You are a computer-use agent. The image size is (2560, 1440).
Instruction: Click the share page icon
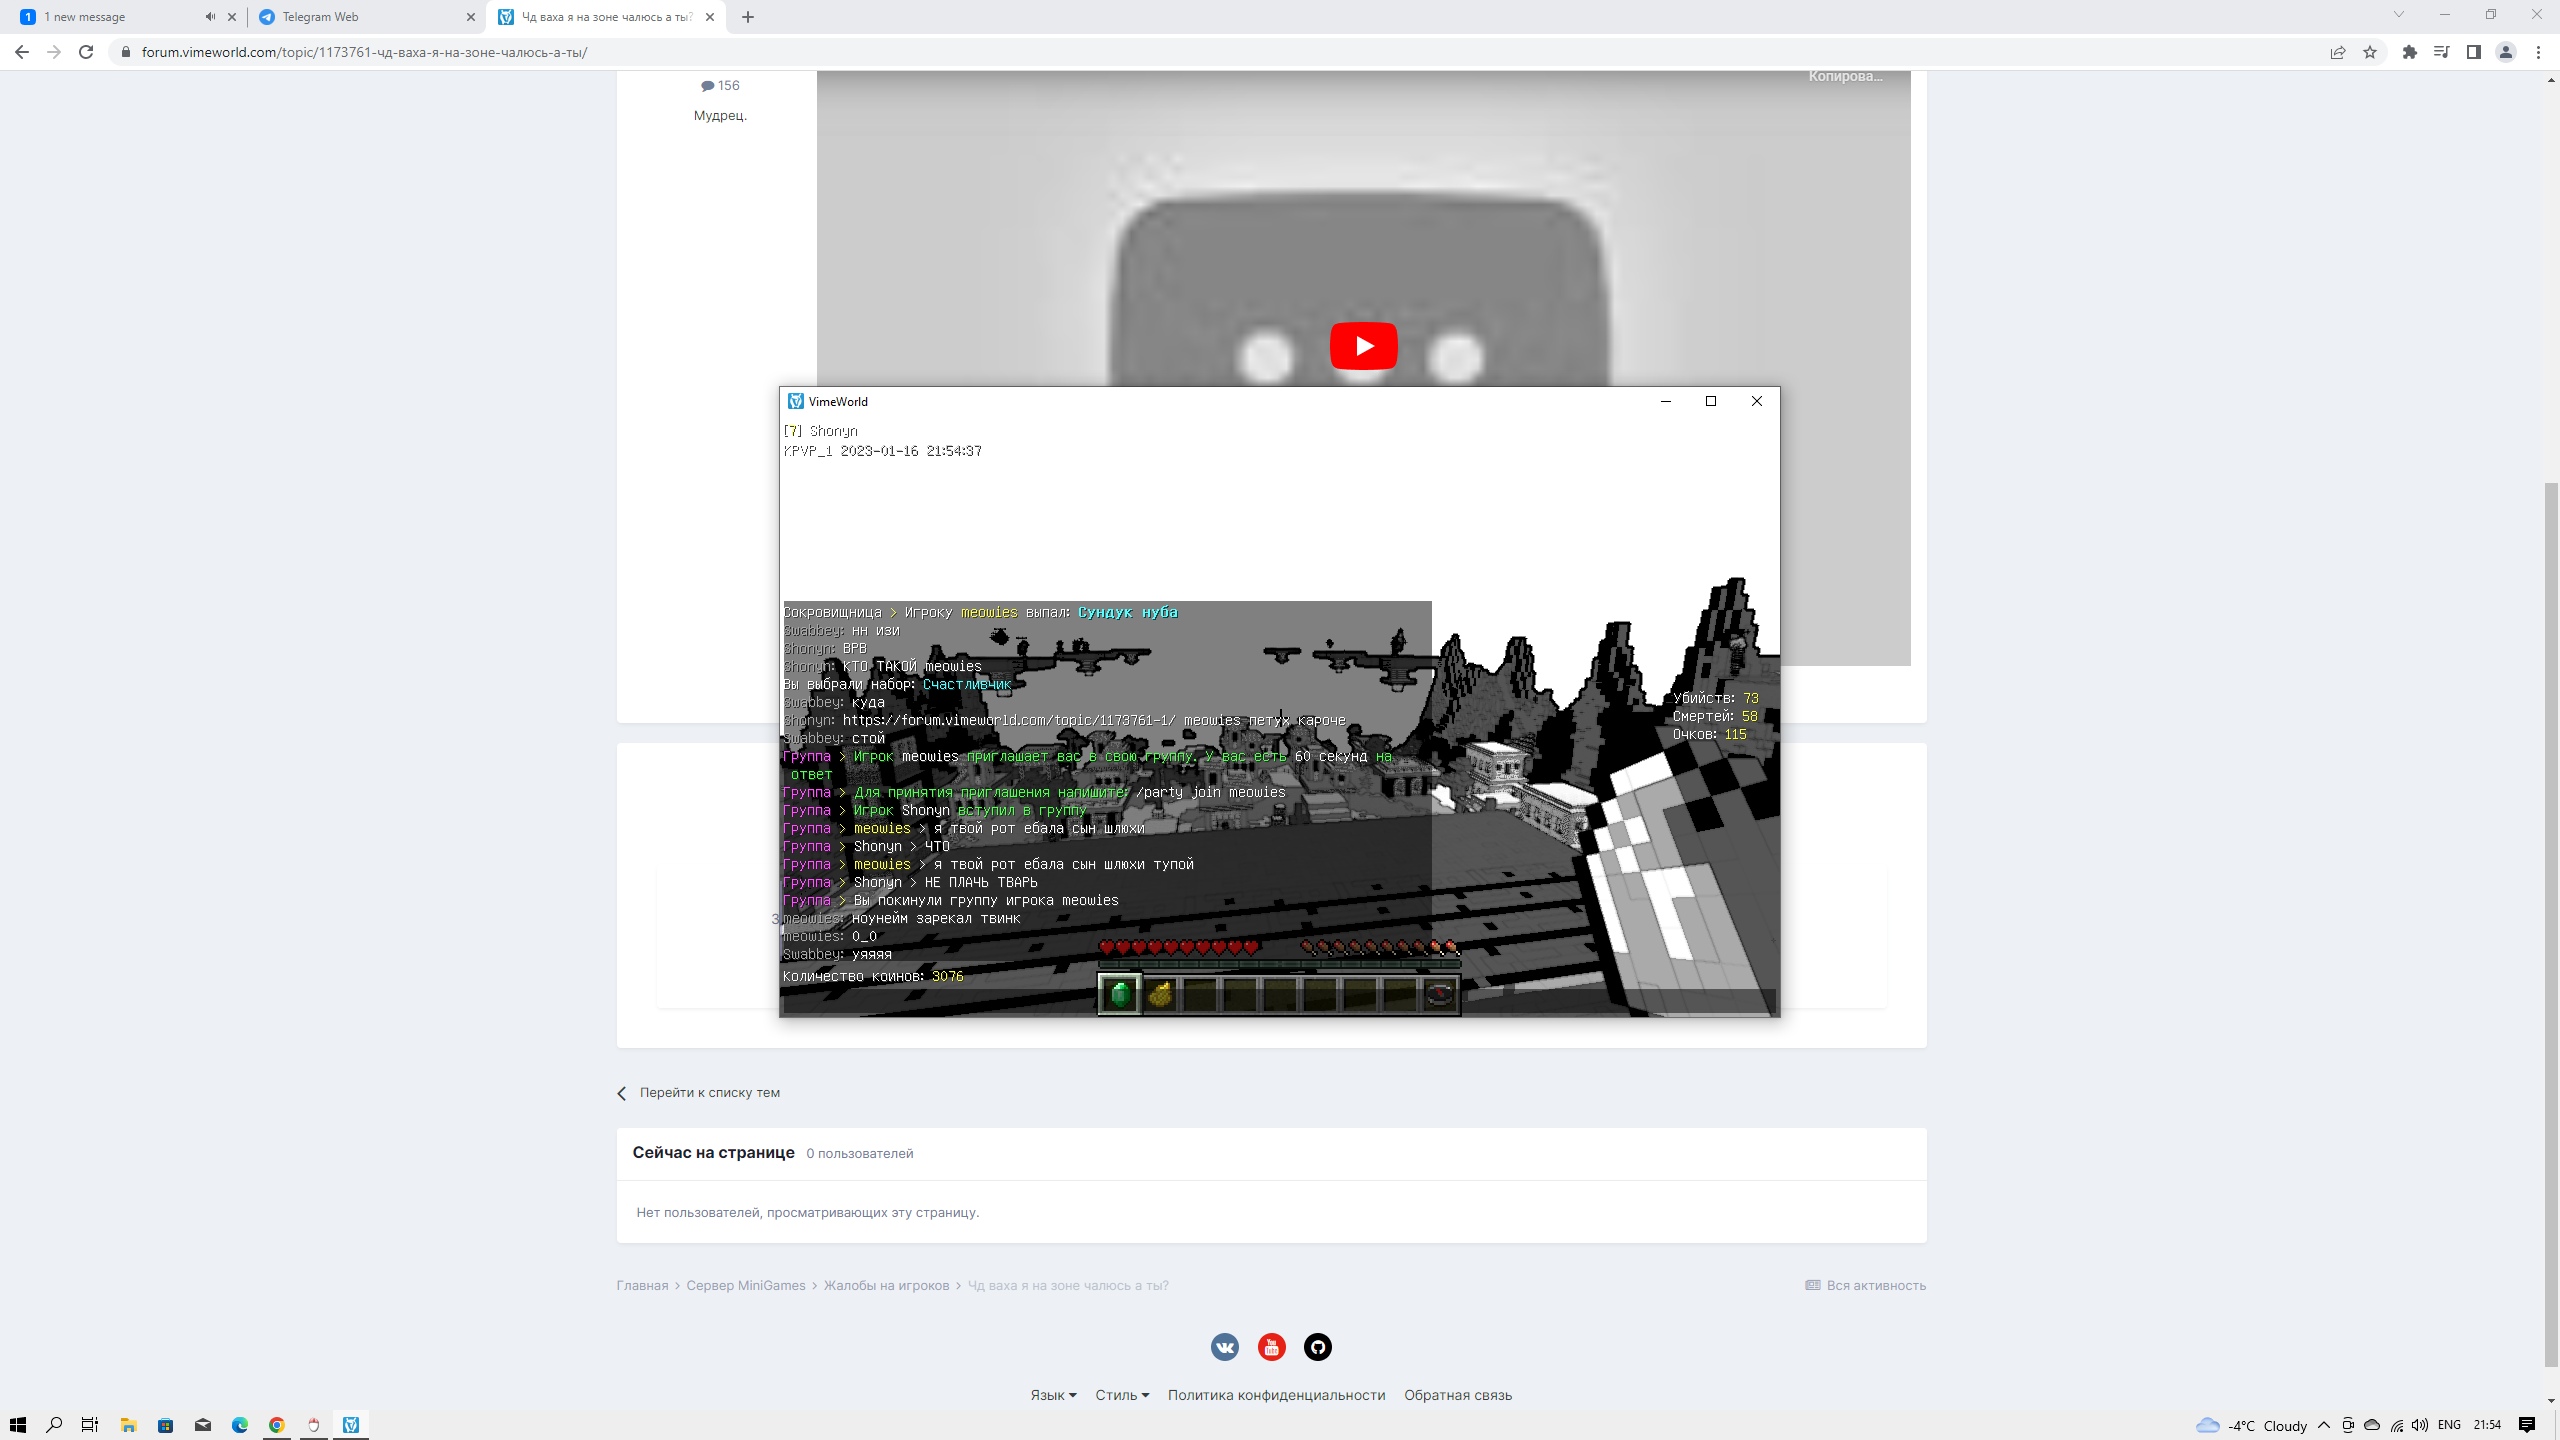2337,52
